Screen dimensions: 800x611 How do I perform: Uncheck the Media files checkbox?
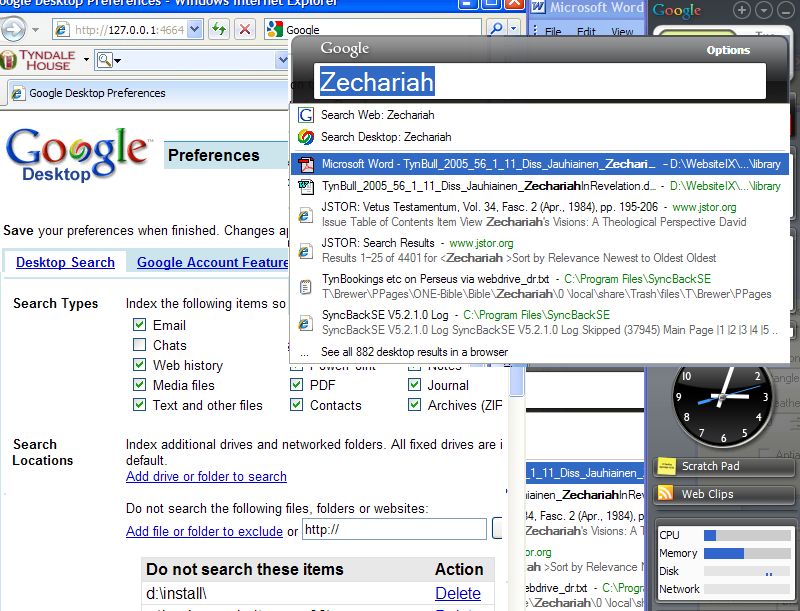pos(139,385)
